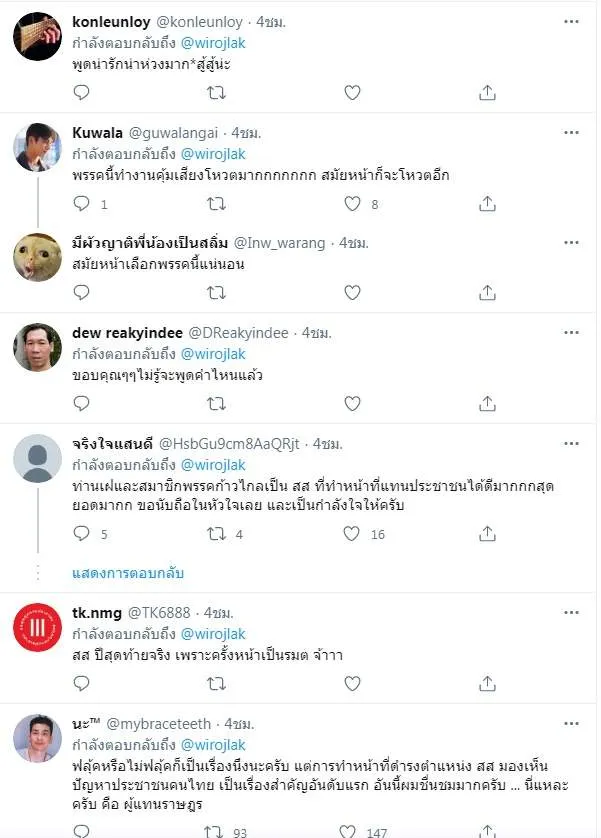This screenshot has width=601, height=838.
Task: Share konleunloy's tweet
Action: [x=487, y=92]
